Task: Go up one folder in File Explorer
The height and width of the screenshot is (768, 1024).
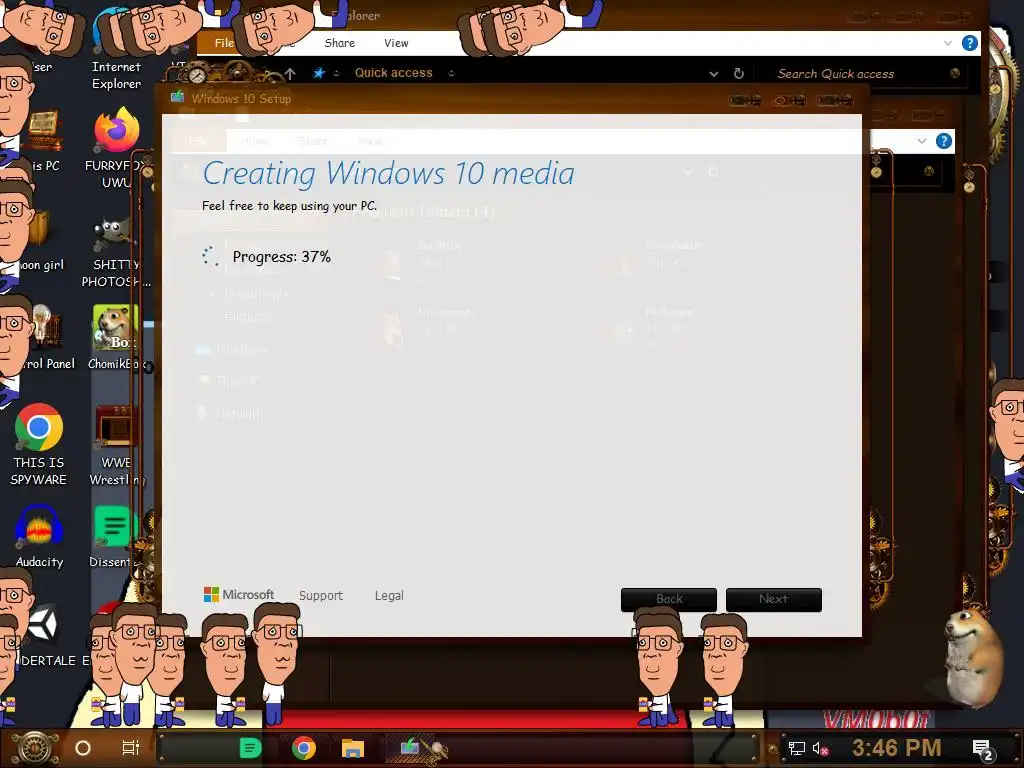Action: tap(290, 74)
